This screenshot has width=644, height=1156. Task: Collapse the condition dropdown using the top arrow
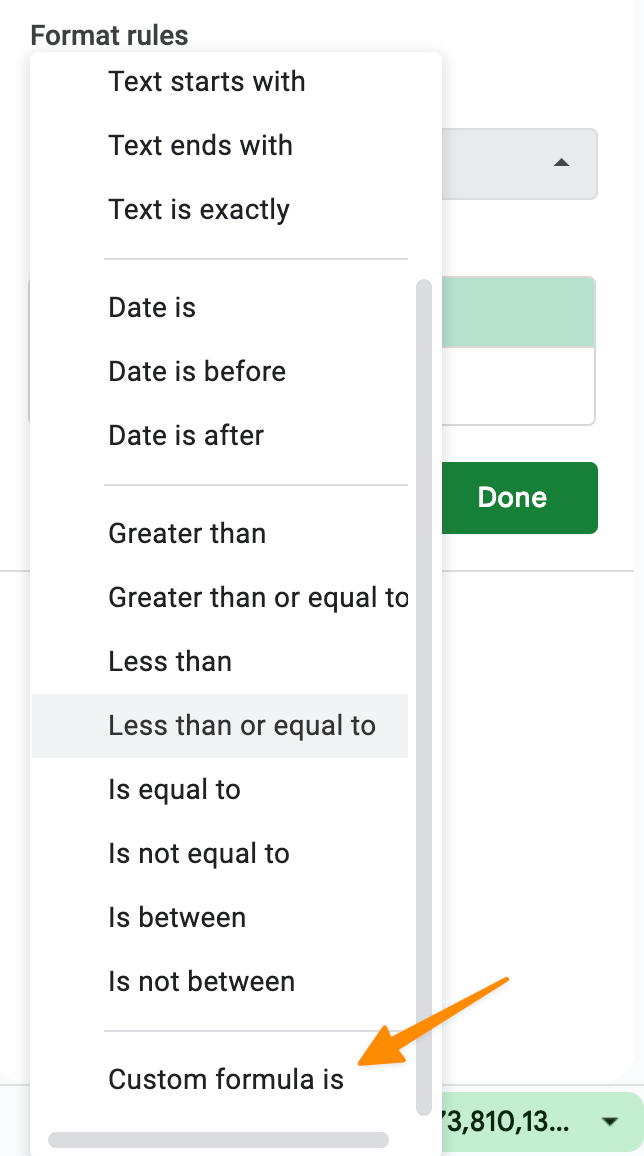click(562, 163)
